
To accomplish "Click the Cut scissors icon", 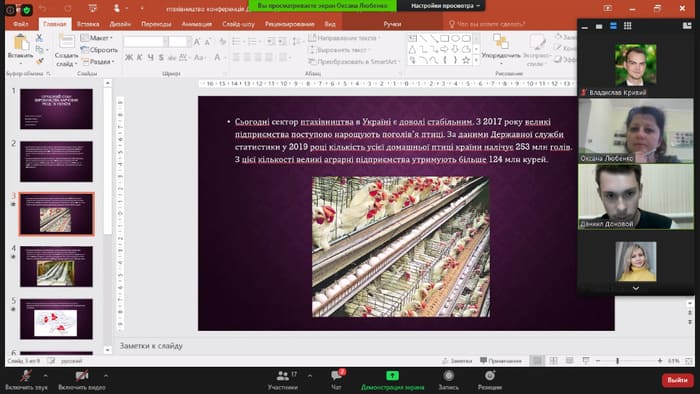I will click(39, 38).
